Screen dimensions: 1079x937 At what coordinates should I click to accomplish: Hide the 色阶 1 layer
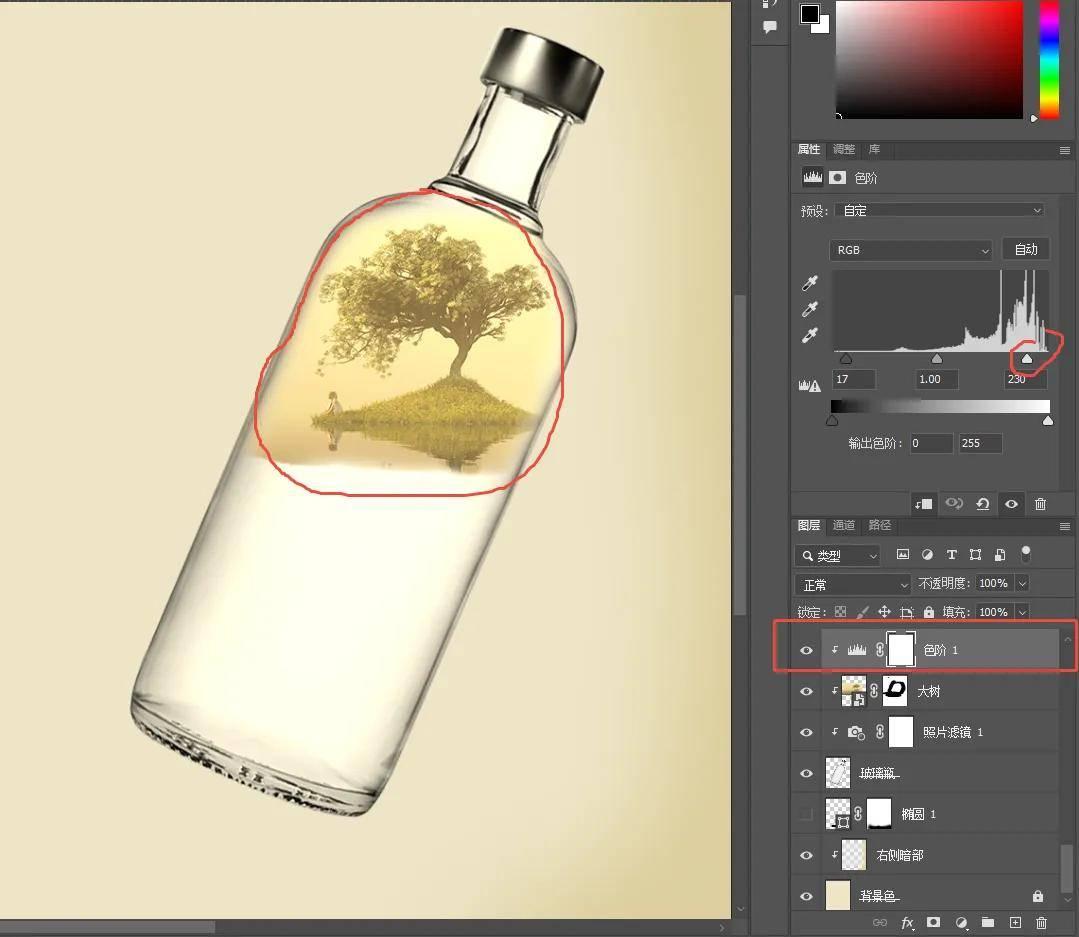806,650
